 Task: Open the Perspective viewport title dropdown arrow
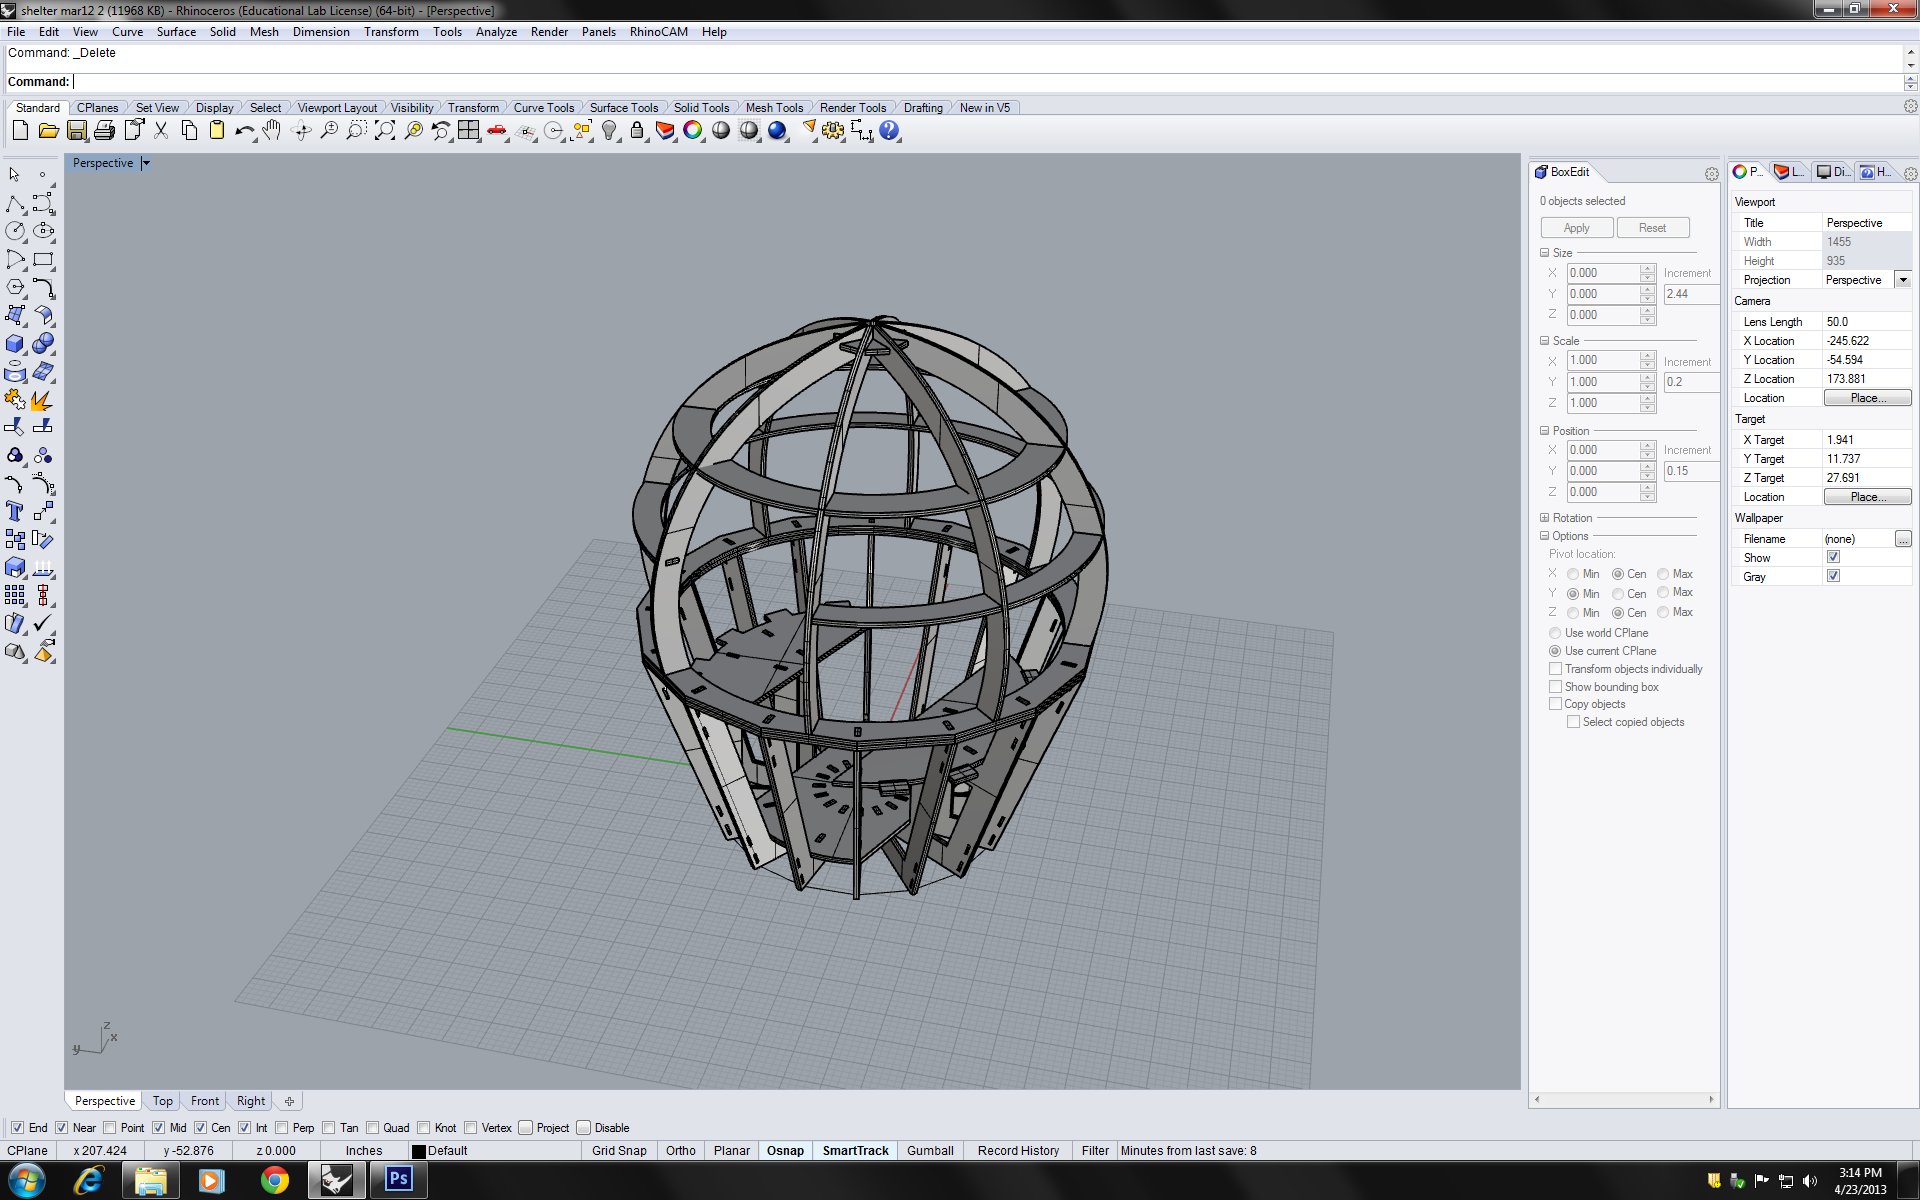pos(146,163)
